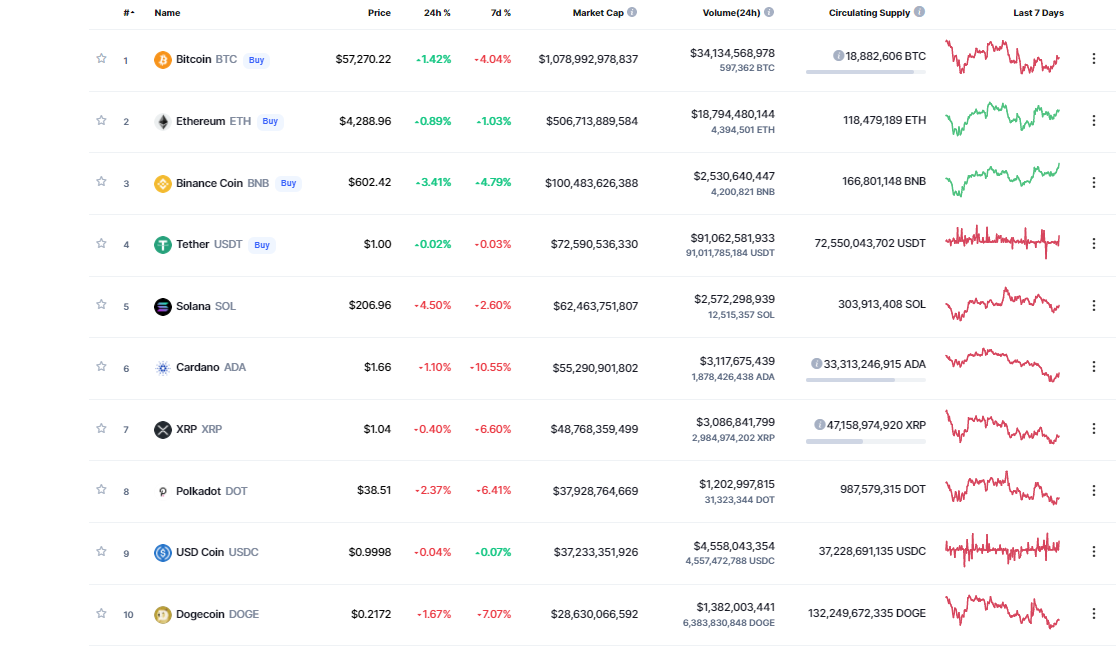Sort the table by Name column
This screenshot has height=648, width=1117.
(167, 13)
